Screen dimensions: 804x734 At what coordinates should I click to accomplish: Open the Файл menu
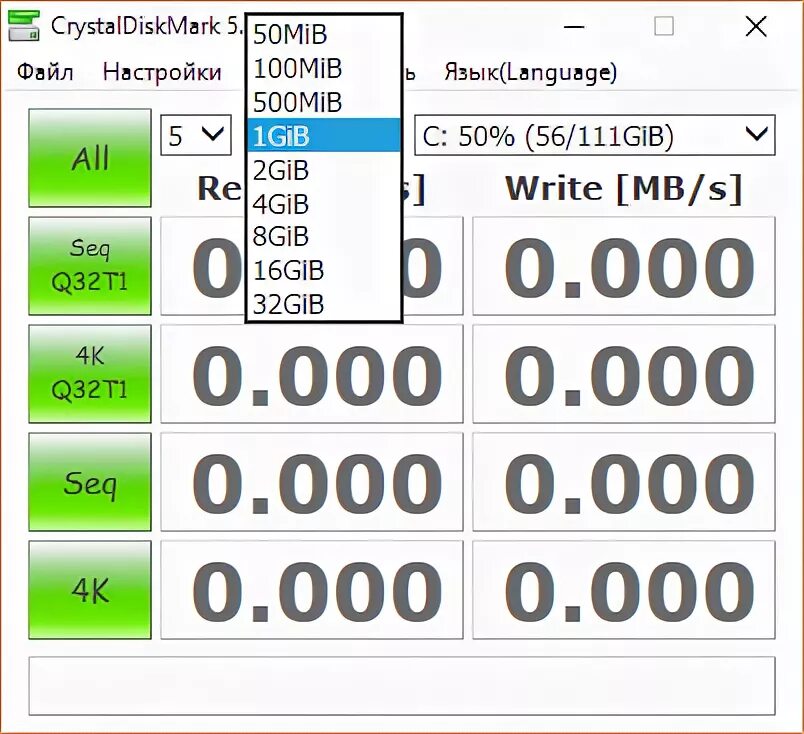click(x=45, y=72)
